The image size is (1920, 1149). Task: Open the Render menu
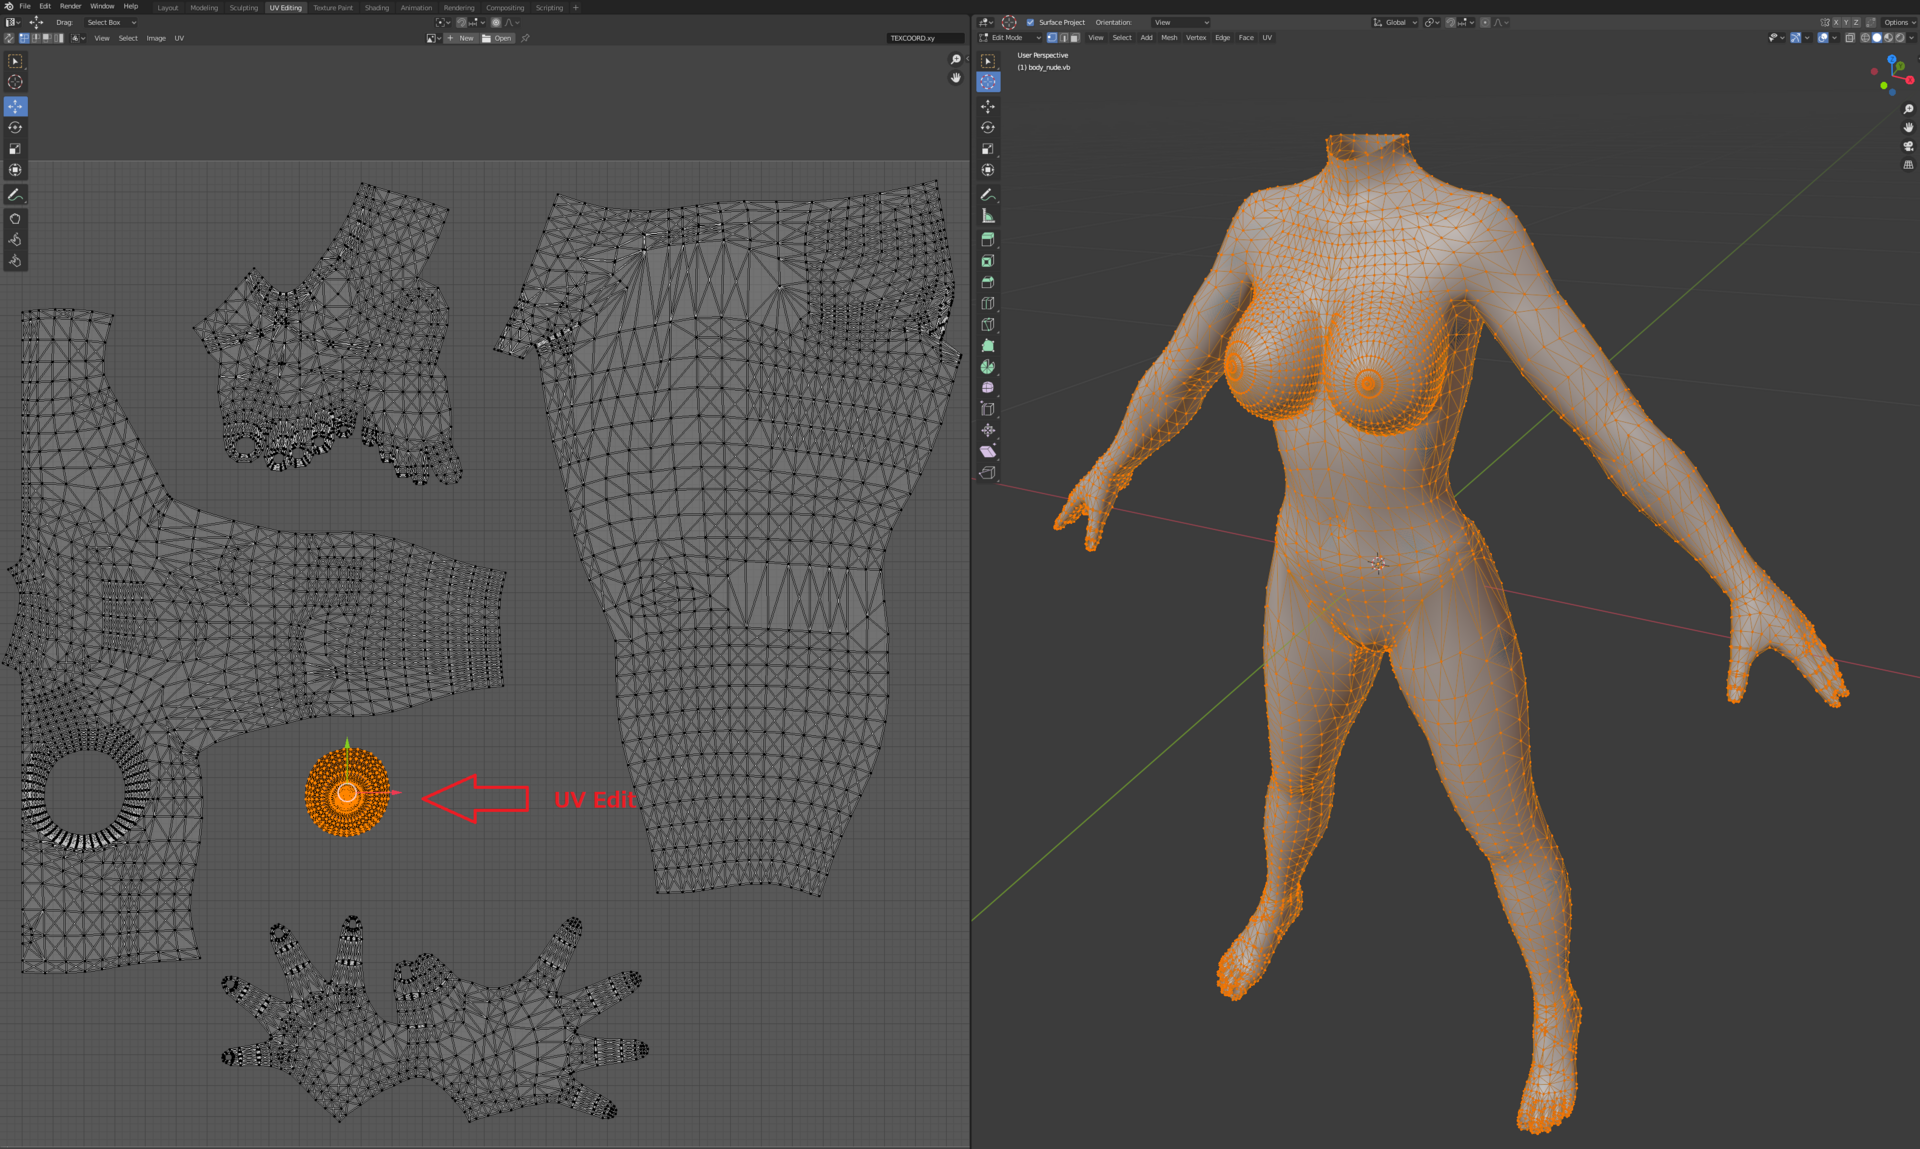click(x=70, y=6)
